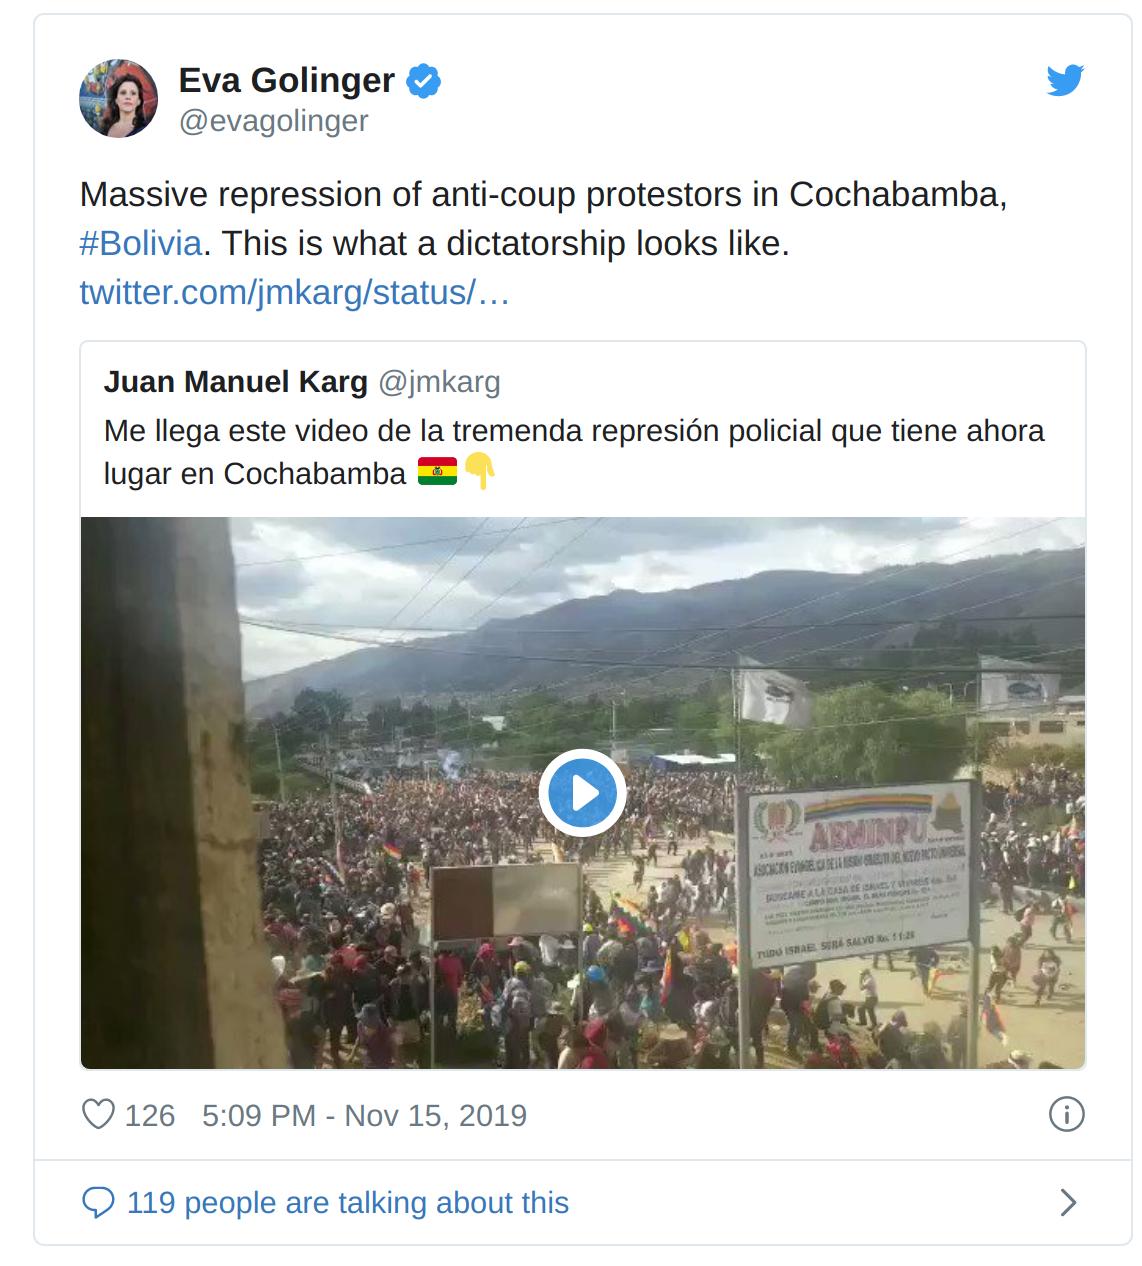Click the Twitter bird logo

pyautogui.click(x=1065, y=80)
